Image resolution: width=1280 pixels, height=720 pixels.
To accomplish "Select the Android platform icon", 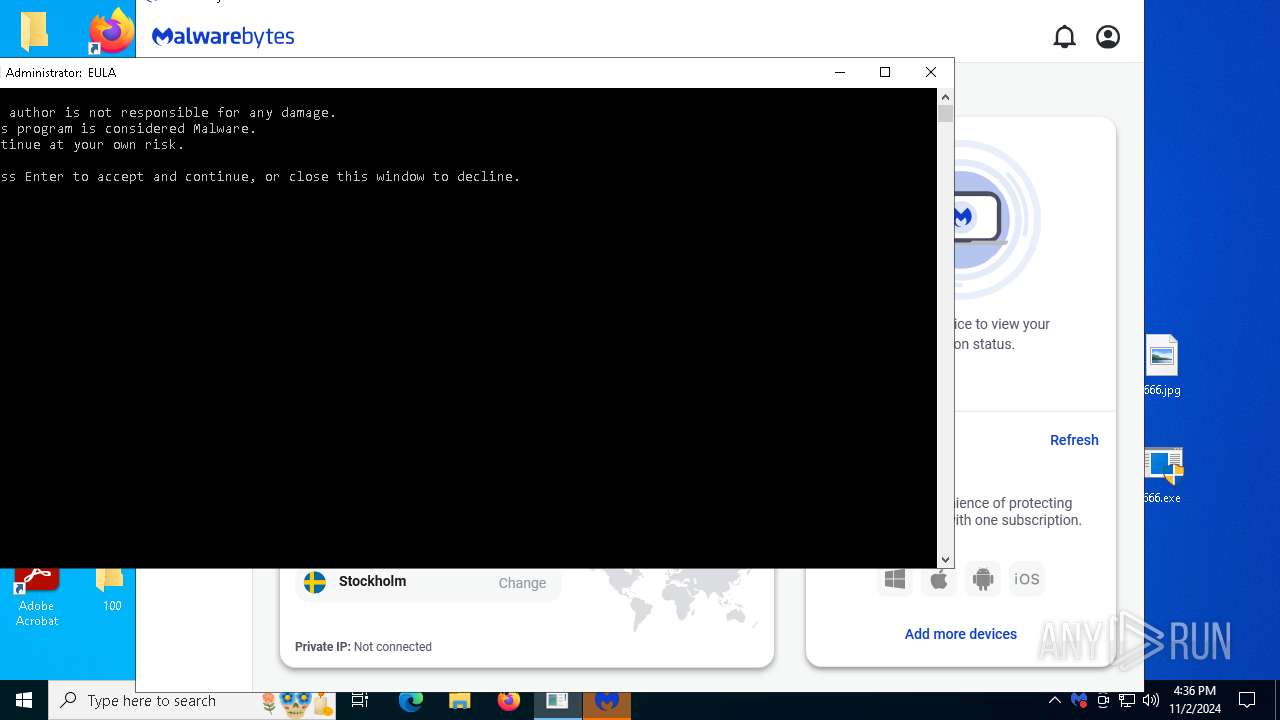I will [983, 579].
